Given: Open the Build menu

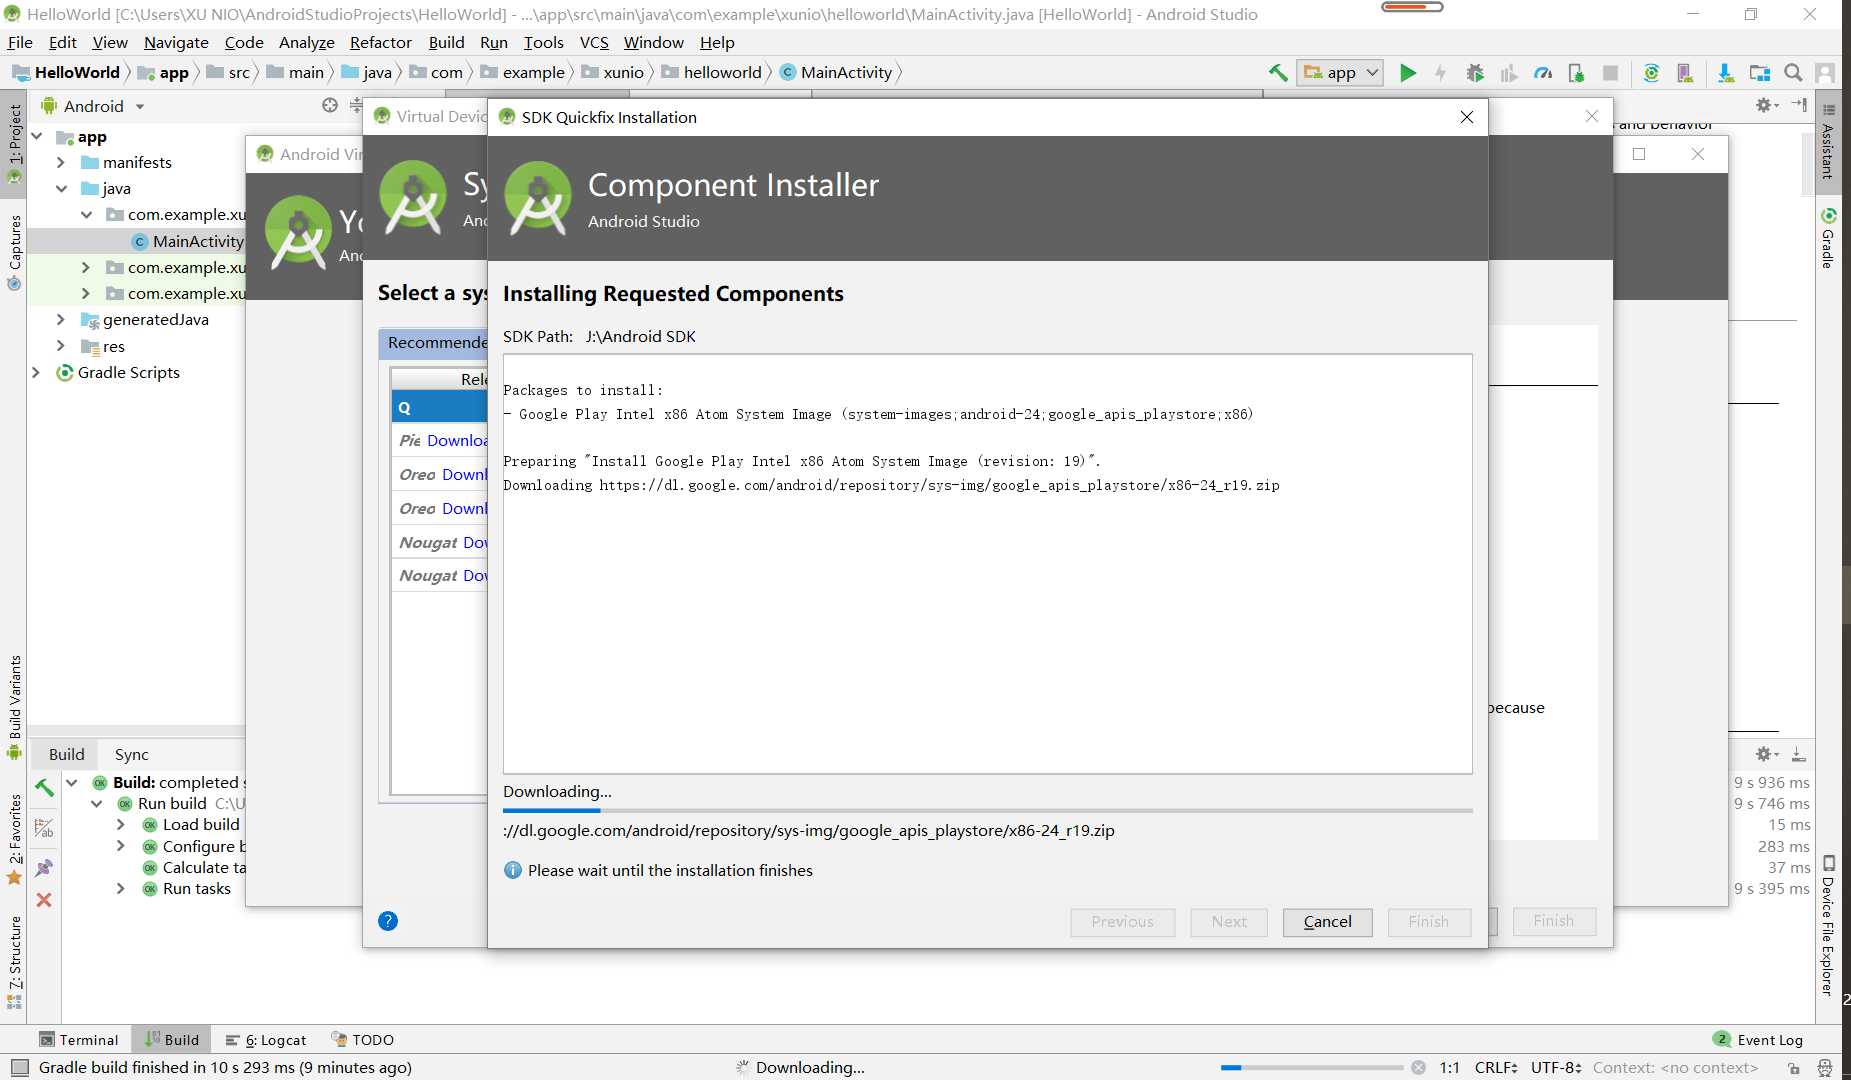Looking at the screenshot, I should 446,42.
